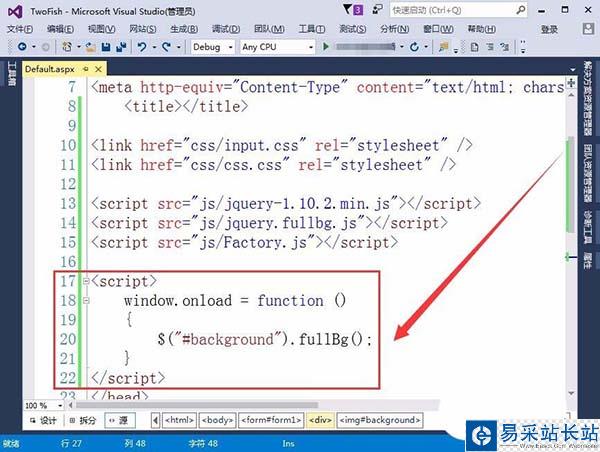Open the 测试(S) menu
This screenshot has height=452, width=600.
[352, 29]
